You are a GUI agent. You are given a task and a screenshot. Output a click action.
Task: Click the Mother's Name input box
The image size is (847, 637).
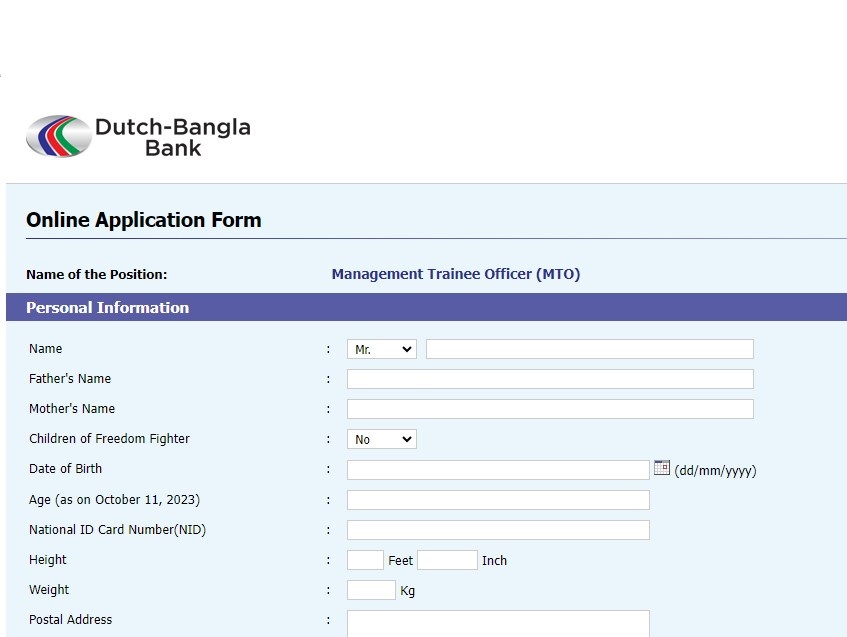point(549,408)
